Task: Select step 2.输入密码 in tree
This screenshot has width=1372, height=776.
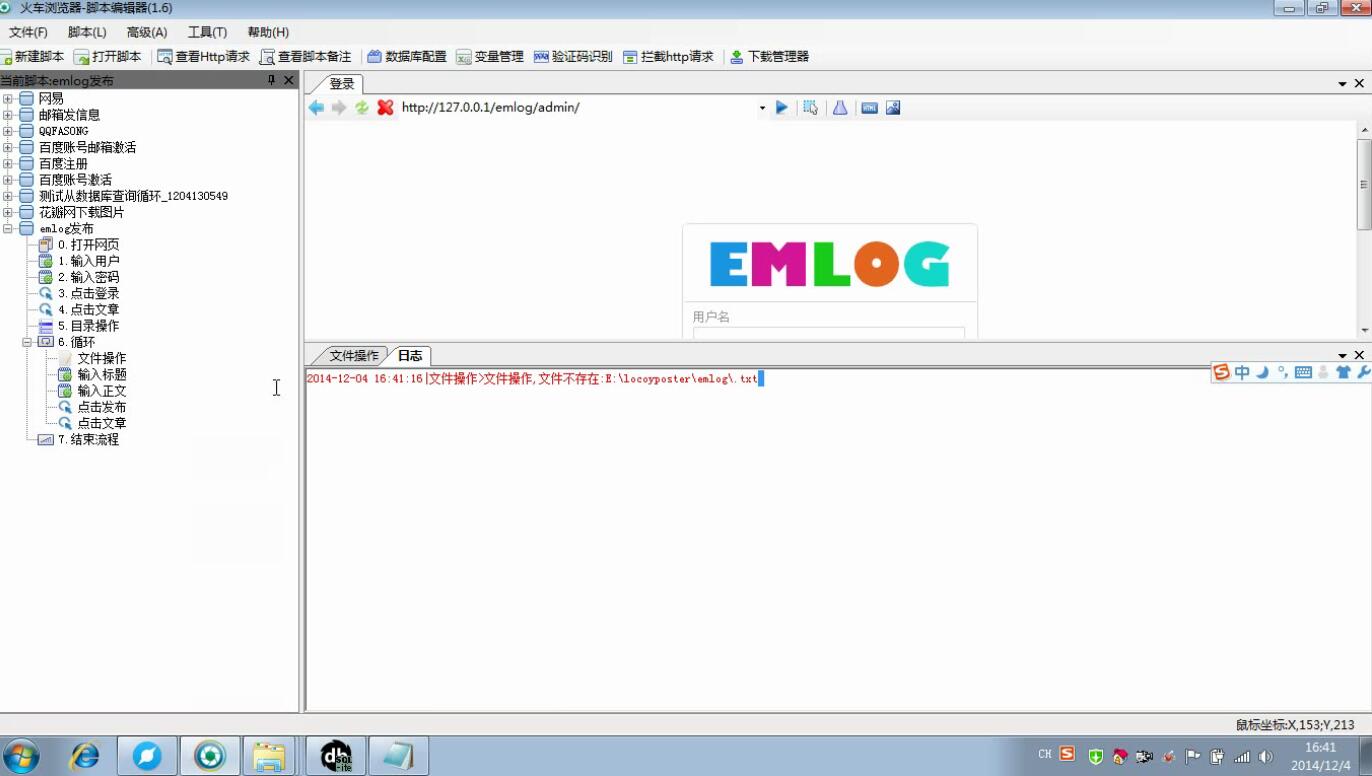Action: pos(88,277)
